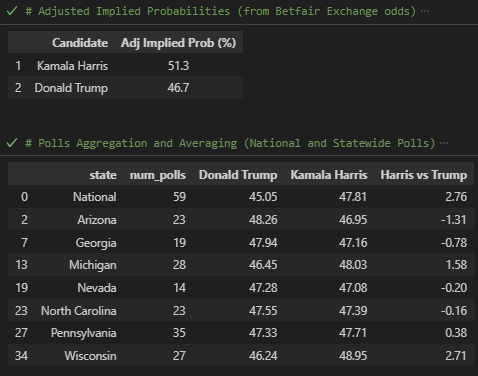Select the Candidate column header
Viewport: 478px width, 376px height.
point(80,43)
